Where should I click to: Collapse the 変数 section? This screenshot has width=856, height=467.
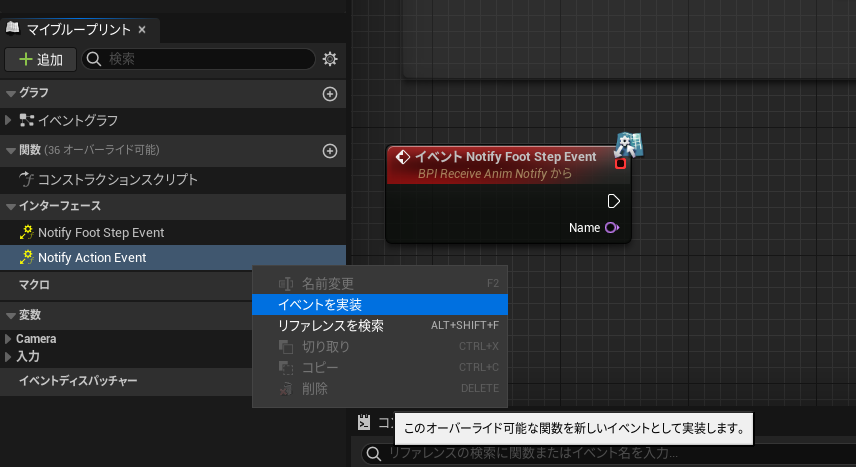[10, 315]
